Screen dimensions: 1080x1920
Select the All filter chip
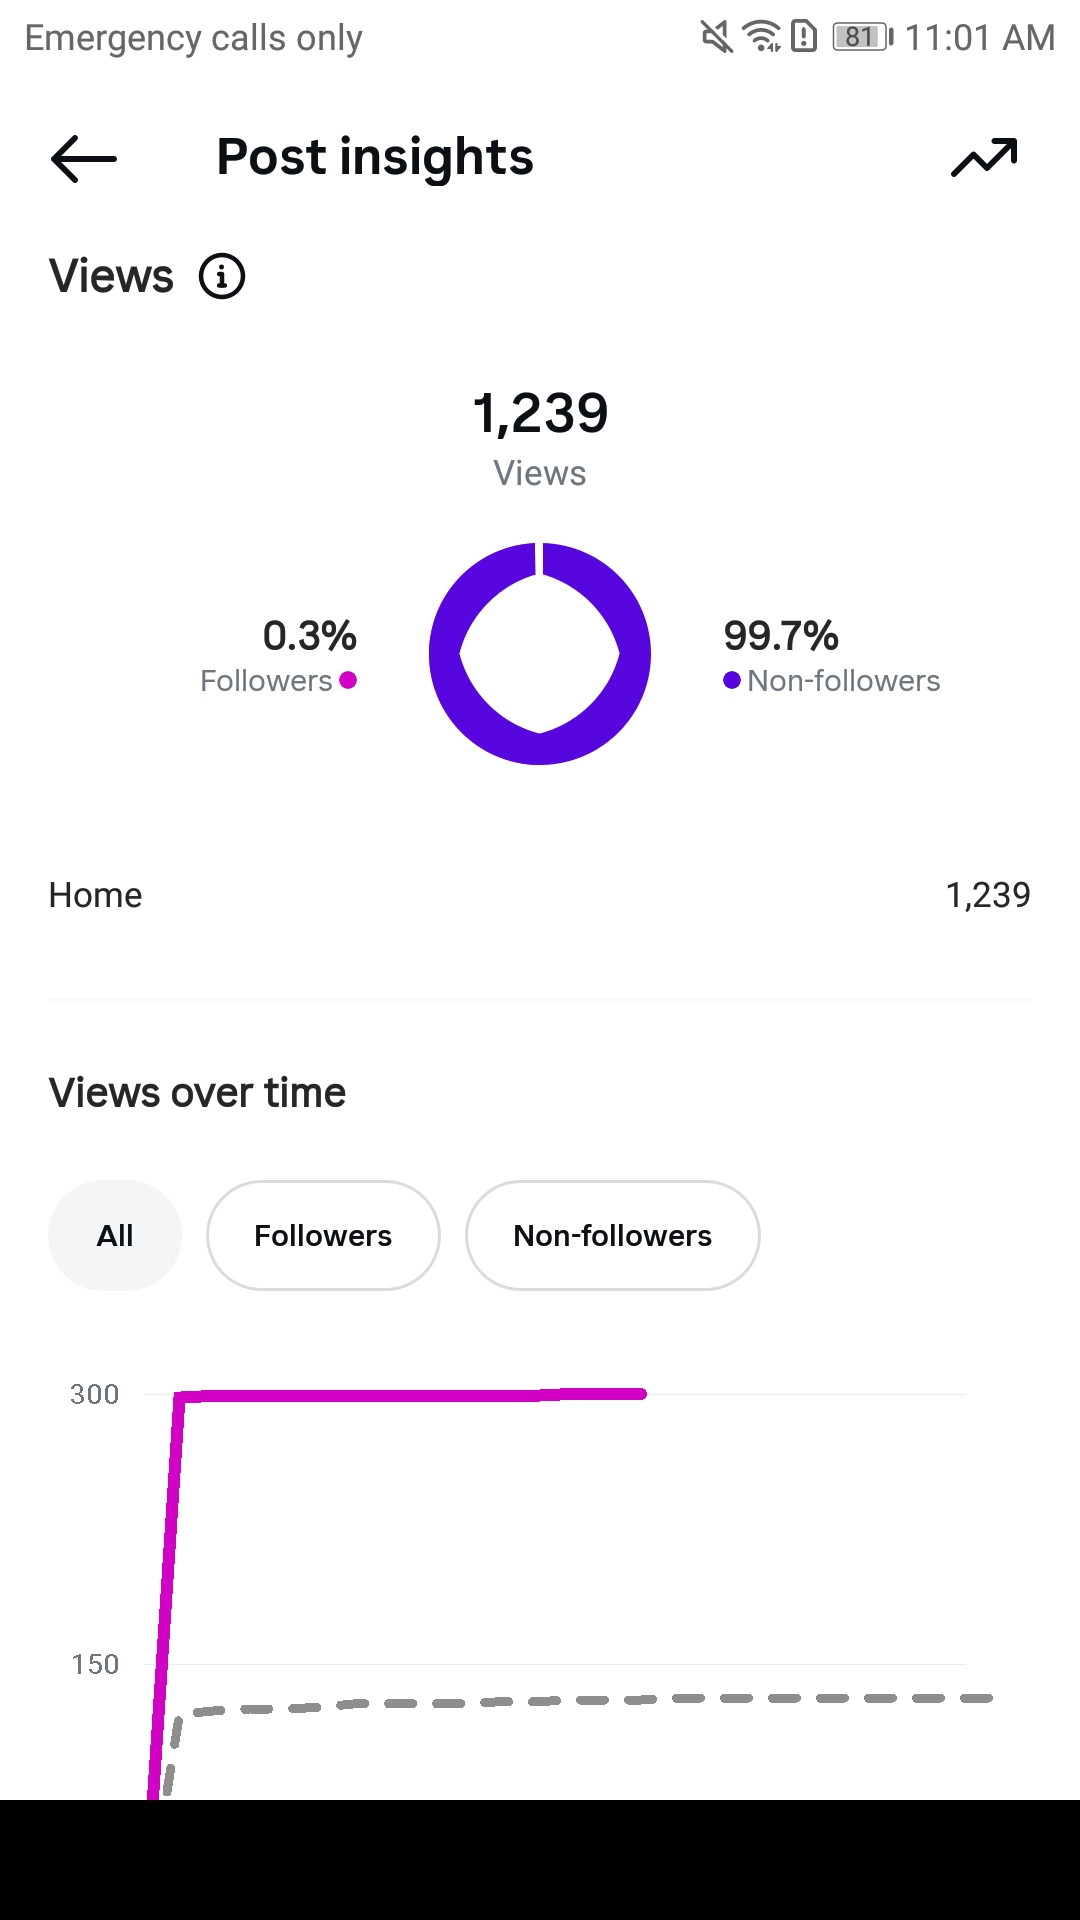click(x=115, y=1236)
